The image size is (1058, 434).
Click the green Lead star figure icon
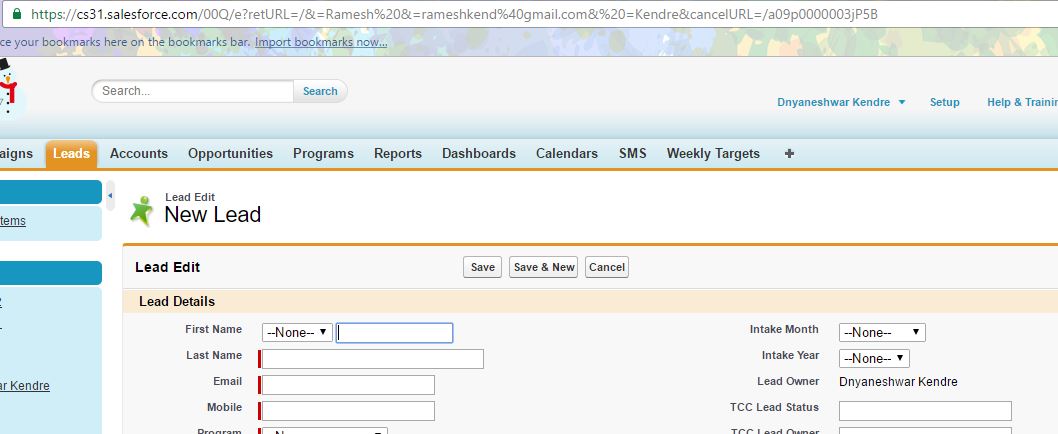pyautogui.click(x=142, y=211)
